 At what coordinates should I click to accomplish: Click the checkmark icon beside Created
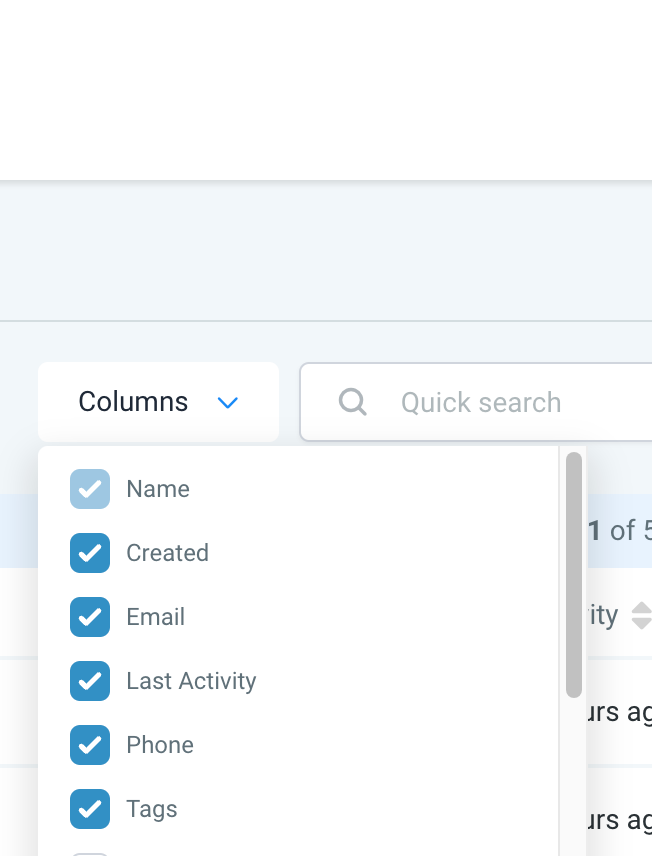90,553
